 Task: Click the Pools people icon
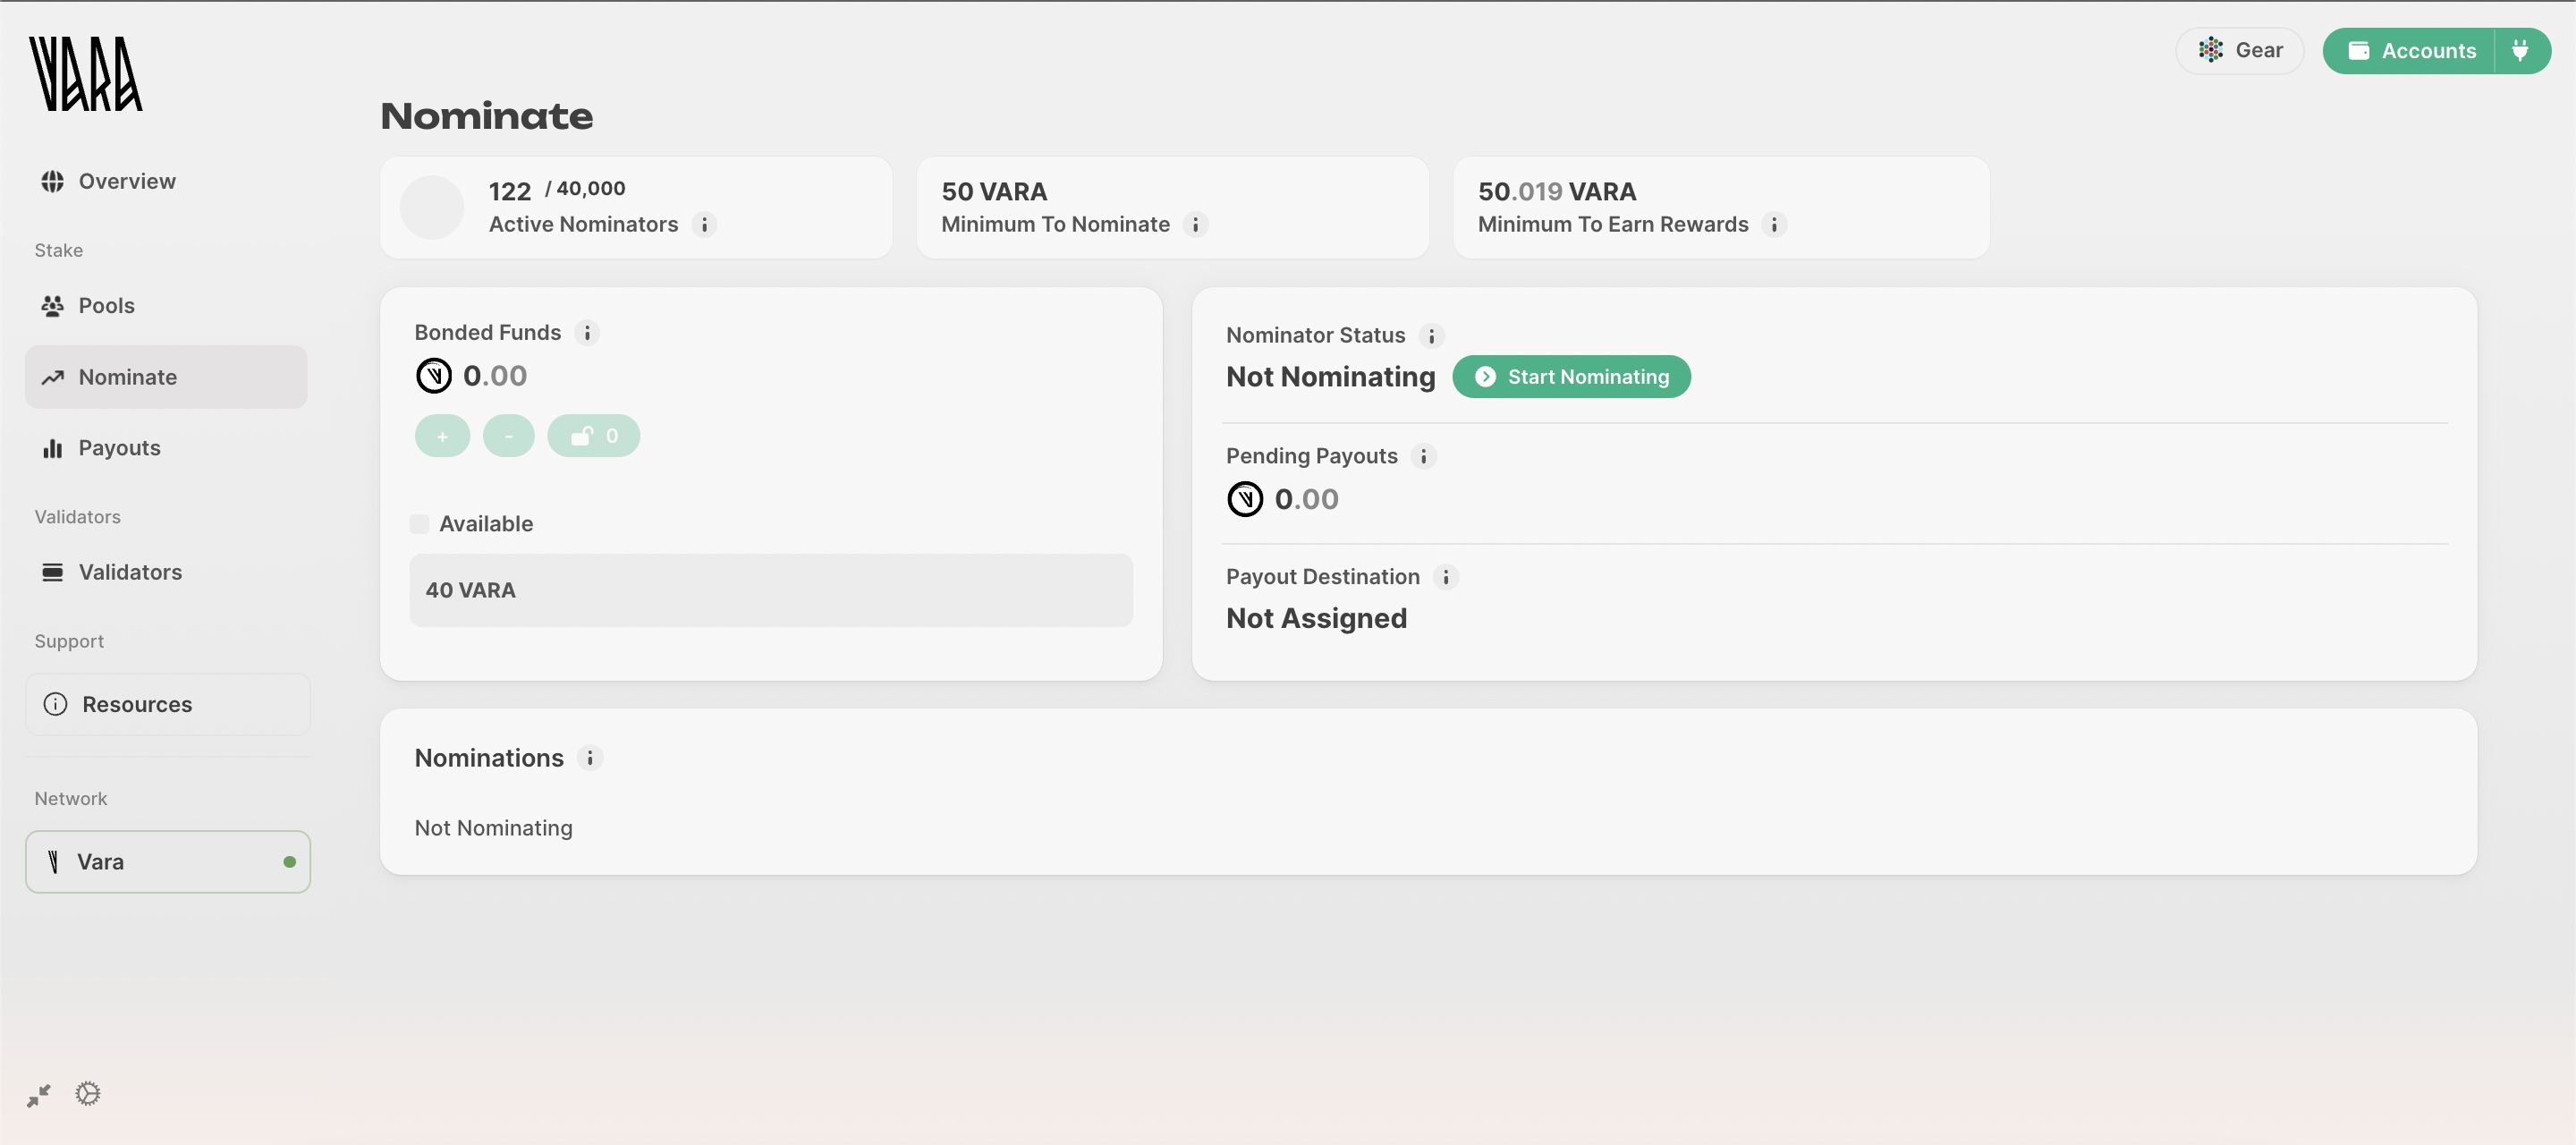click(x=53, y=306)
